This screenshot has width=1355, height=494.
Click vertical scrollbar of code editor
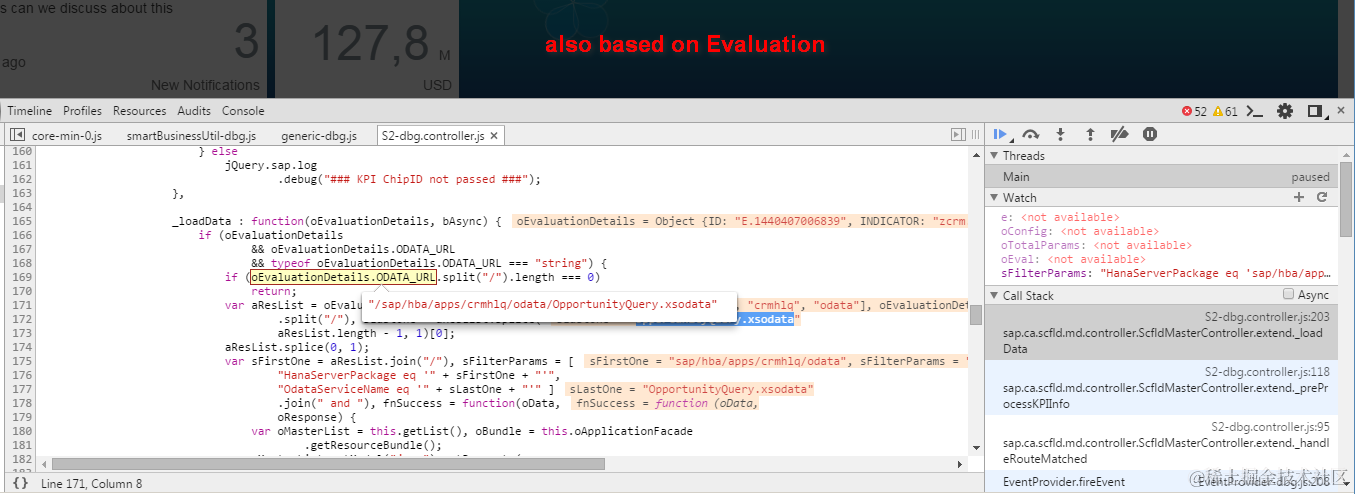tap(976, 315)
